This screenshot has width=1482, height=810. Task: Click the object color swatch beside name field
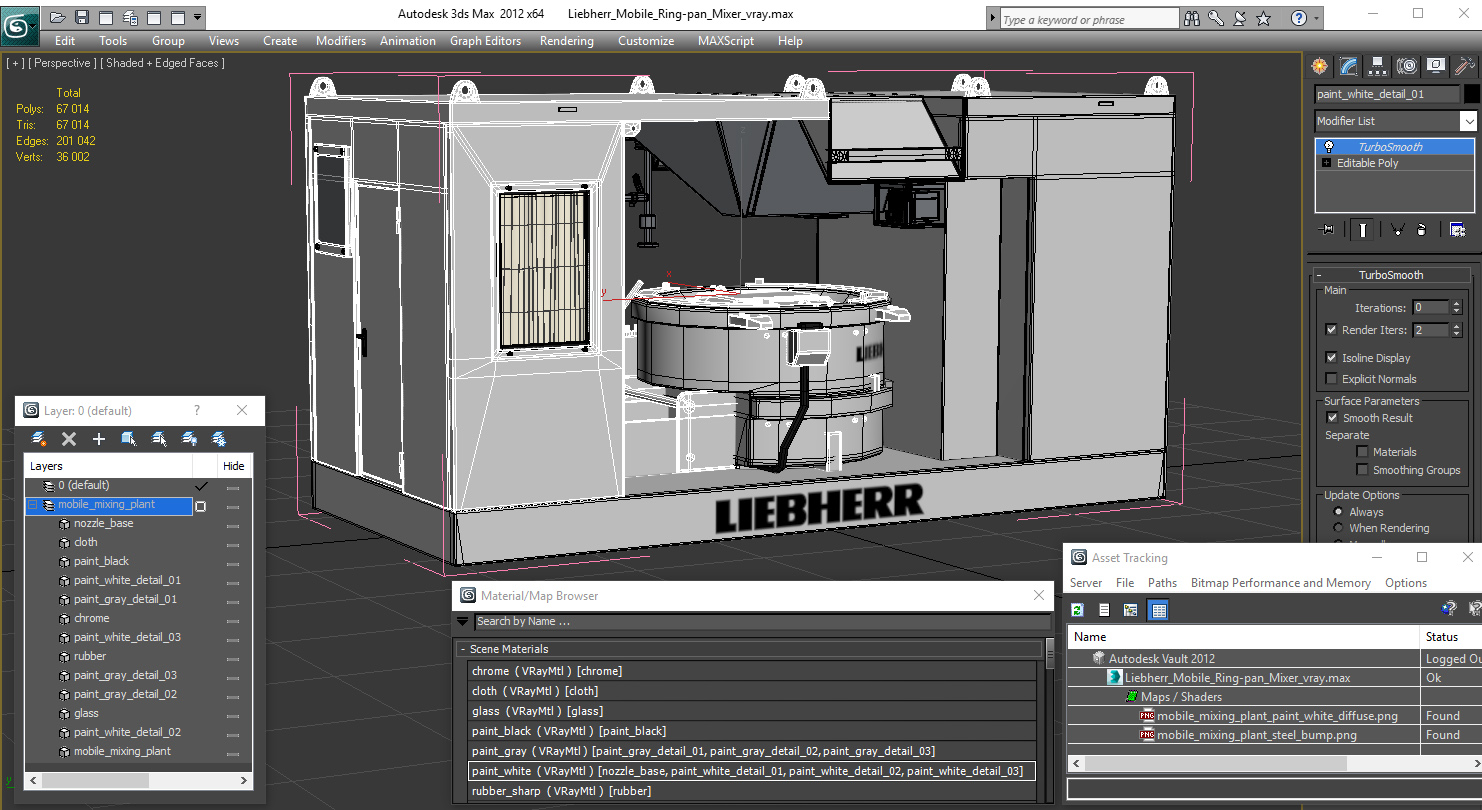pos(1471,94)
